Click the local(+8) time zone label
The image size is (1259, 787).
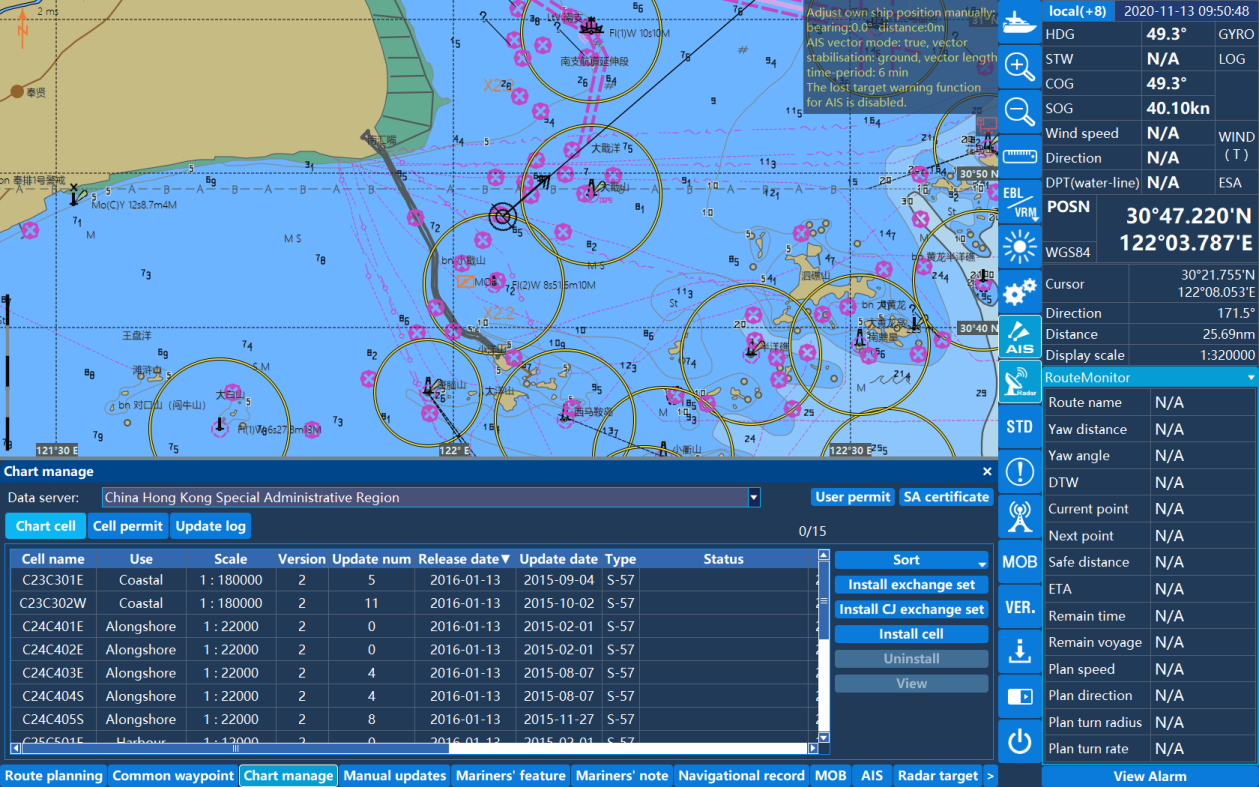[x=1077, y=11]
